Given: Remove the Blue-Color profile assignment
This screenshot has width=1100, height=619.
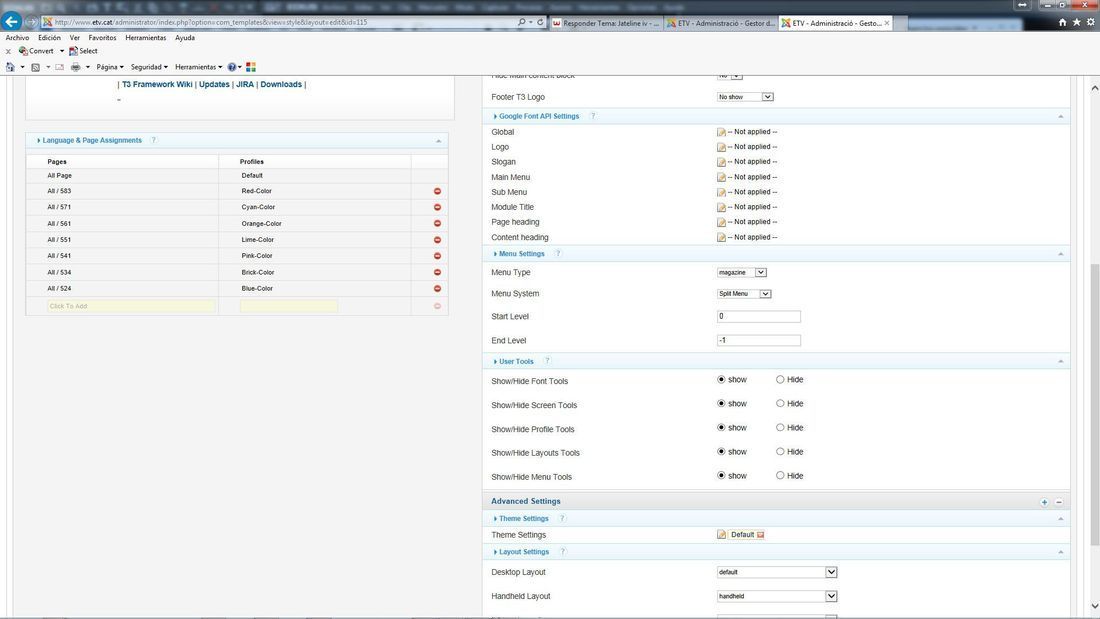Looking at the screenshot, I should [437, 288].
